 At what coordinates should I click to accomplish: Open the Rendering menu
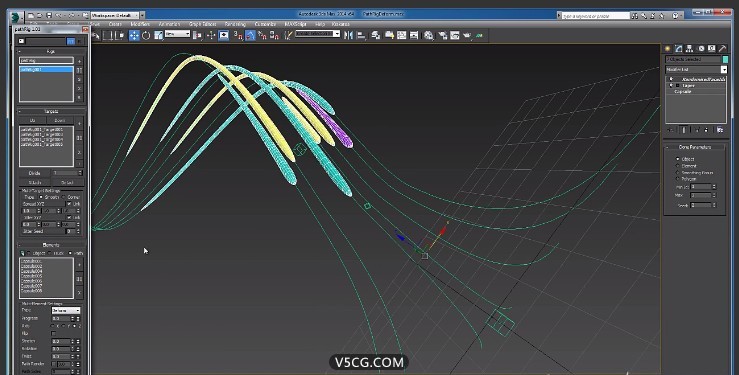coord(235,24)
